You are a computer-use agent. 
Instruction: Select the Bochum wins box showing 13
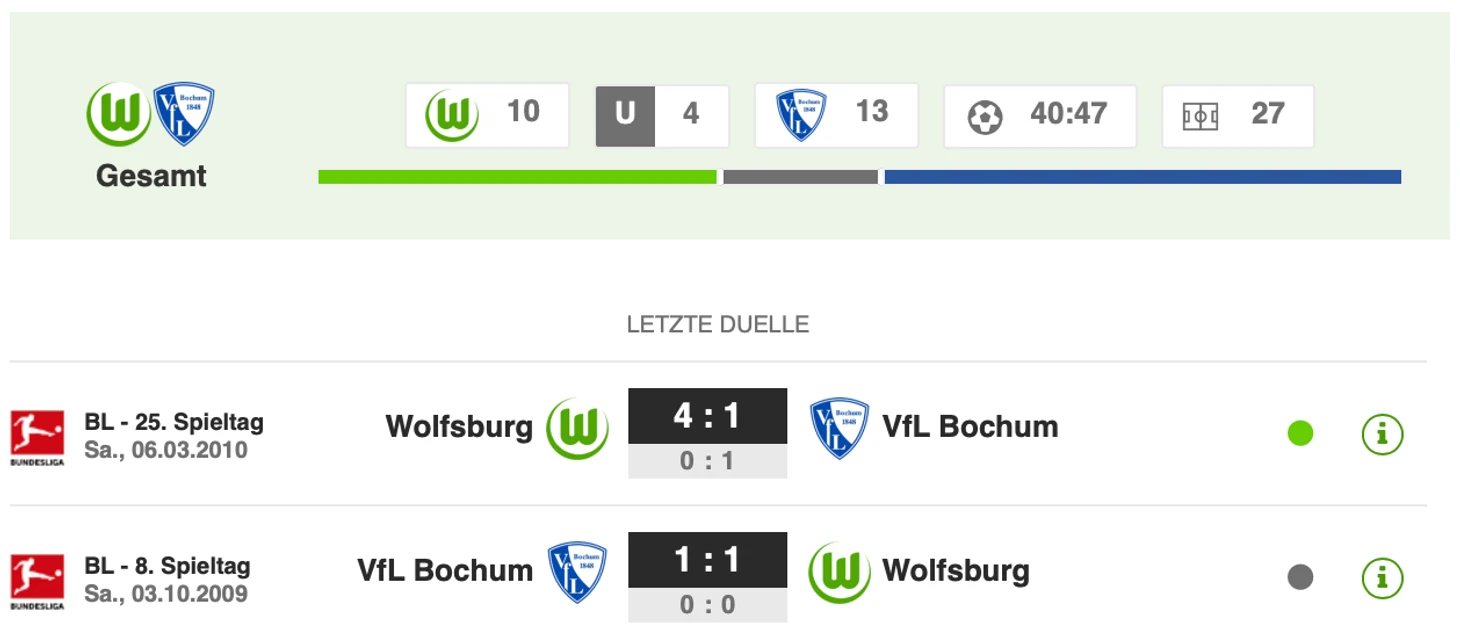tap(837, 115)
